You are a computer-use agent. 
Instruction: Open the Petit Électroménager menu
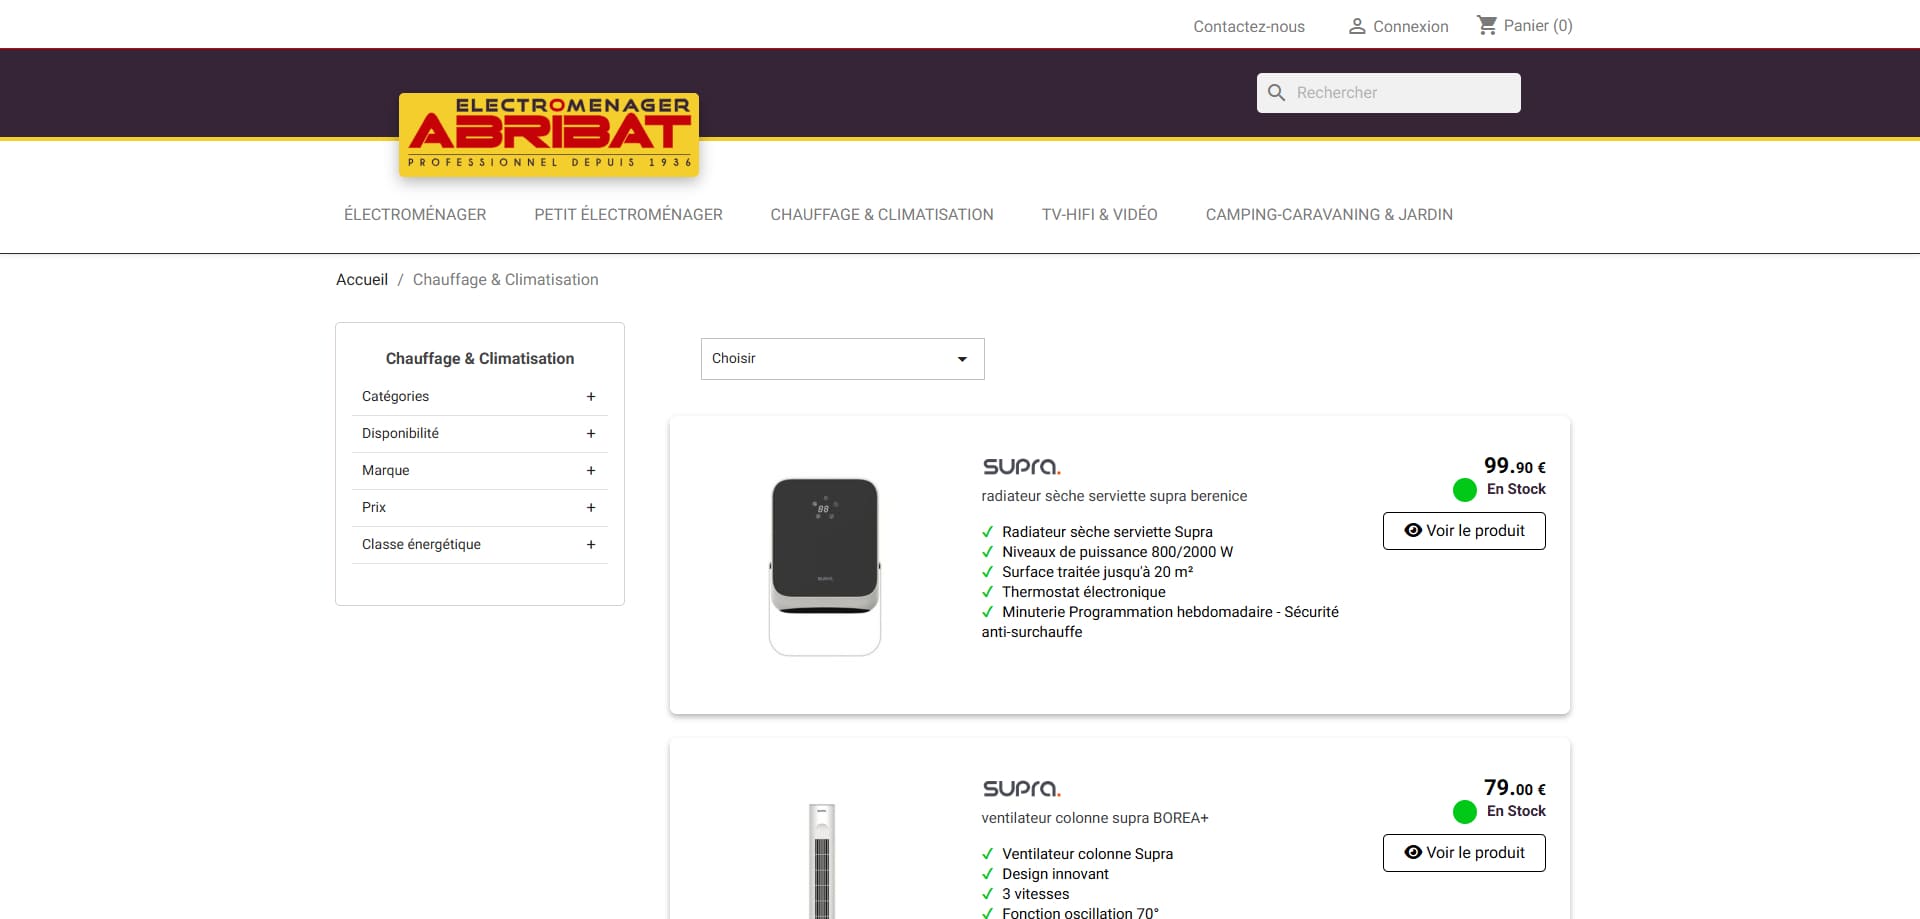coord(628,214)
